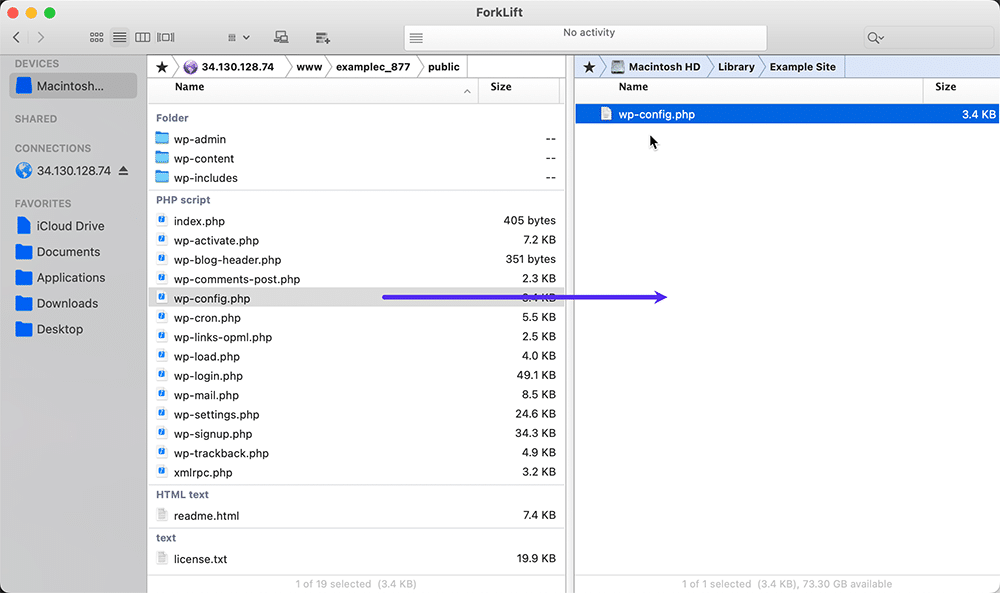Image resolution: width=1000 pixels, height=593 pixels.
Task: Open the Sync tool icon
Action: (x=281, y=37)
